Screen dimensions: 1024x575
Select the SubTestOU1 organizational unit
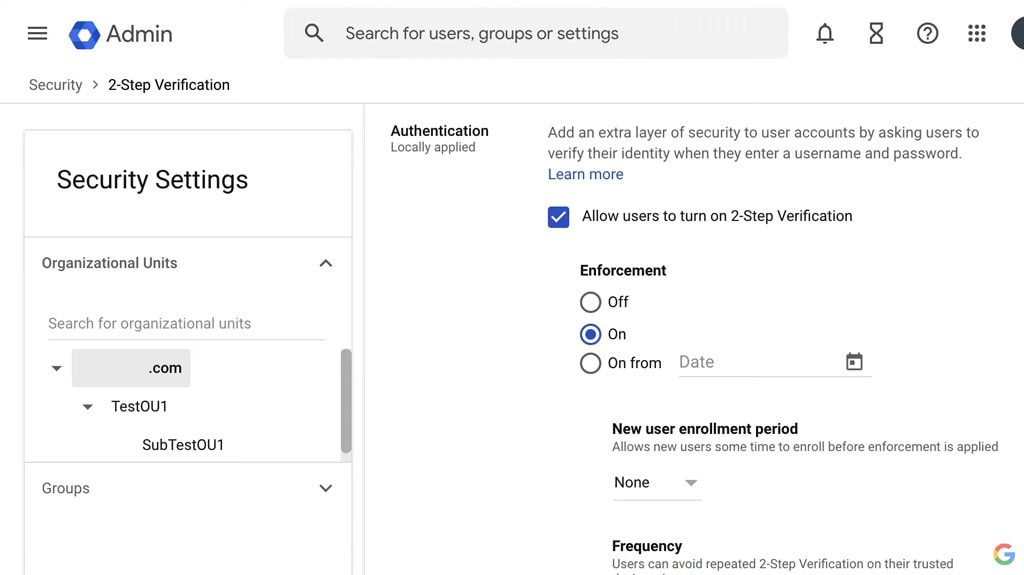coord(183,445)
